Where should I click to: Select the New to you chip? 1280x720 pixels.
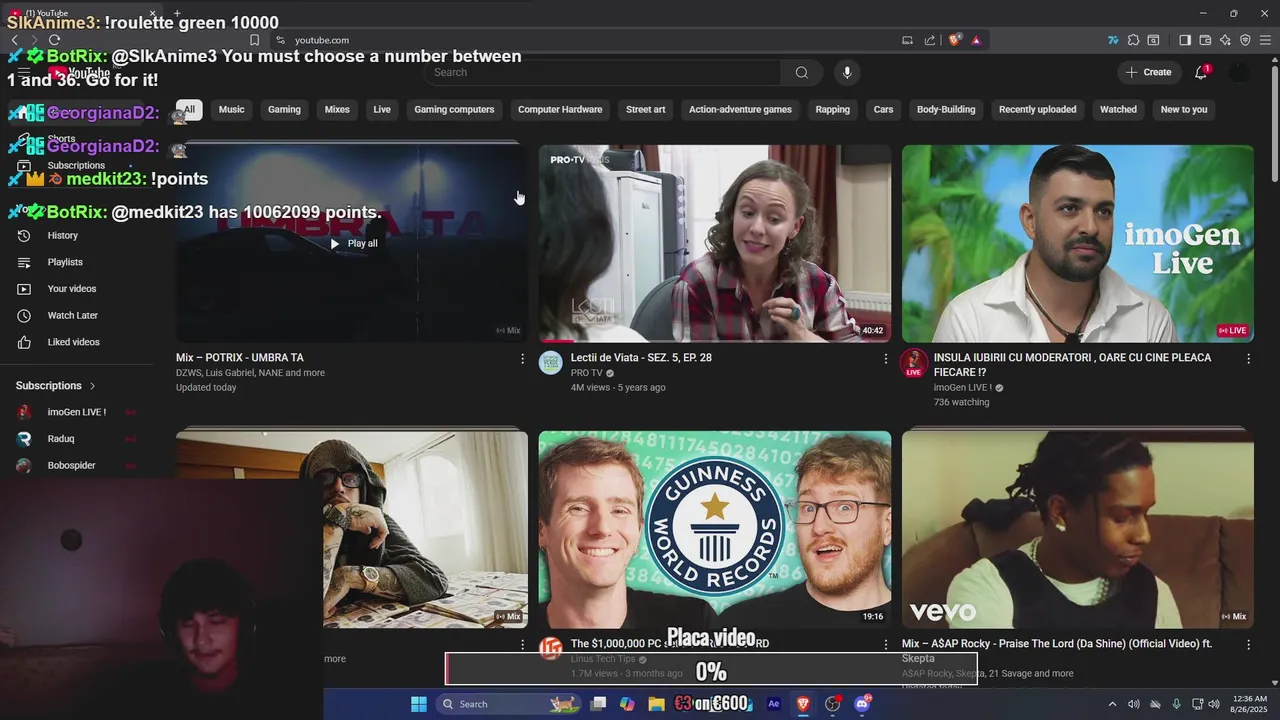point(1184,110)
